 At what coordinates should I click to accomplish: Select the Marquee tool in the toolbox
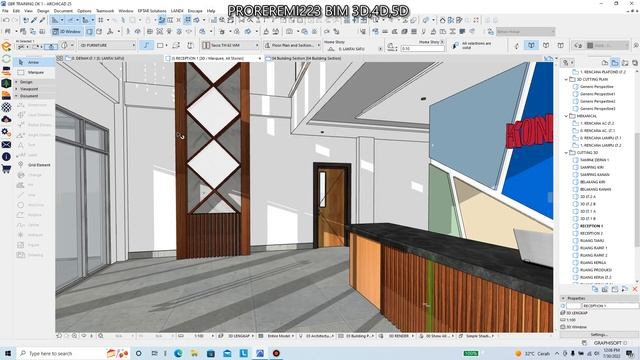tap(34, 72)
